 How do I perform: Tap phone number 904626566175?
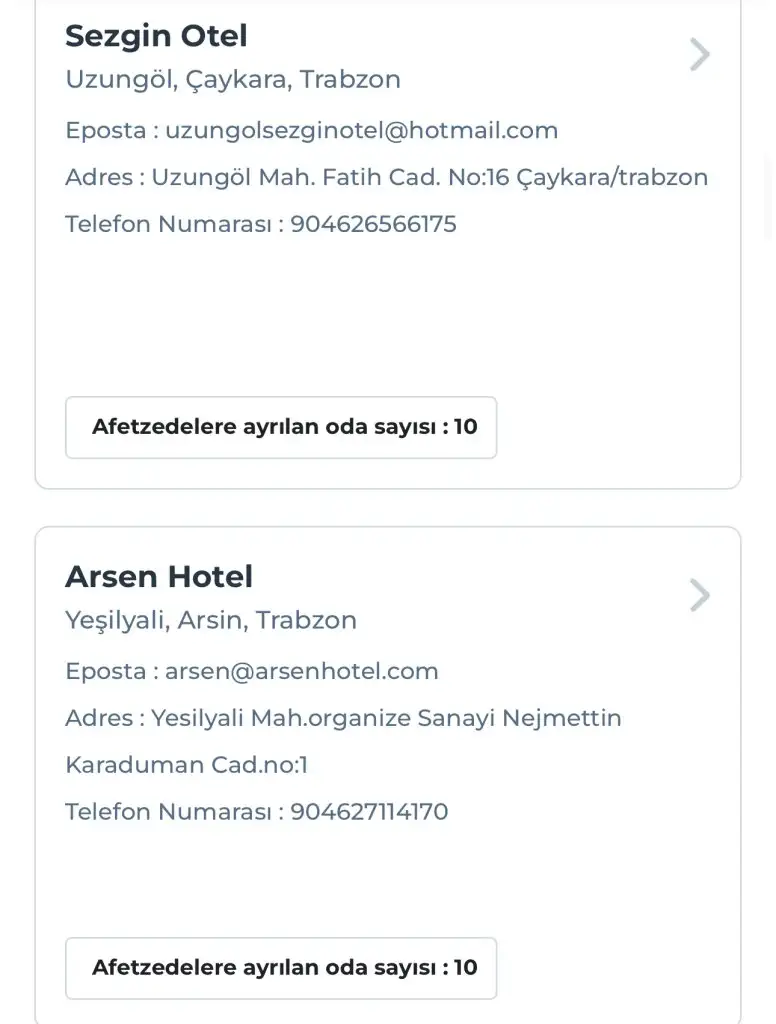pos(373,224)
